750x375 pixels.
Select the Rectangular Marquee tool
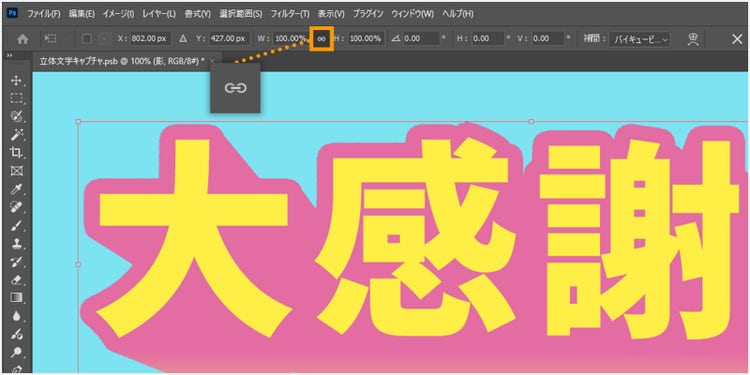click(x=16, y=98)
